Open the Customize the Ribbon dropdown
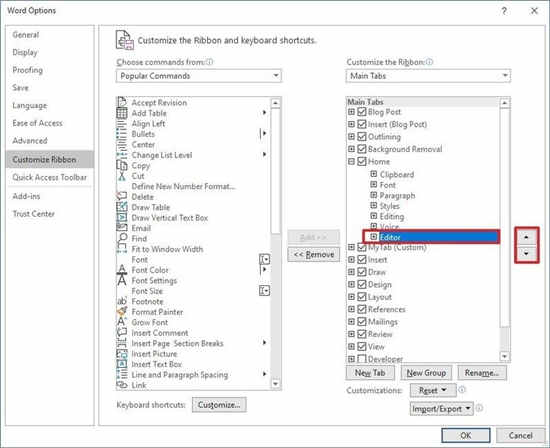The height and width of the screenshot is (448, 550). click(x=428, y=76)
